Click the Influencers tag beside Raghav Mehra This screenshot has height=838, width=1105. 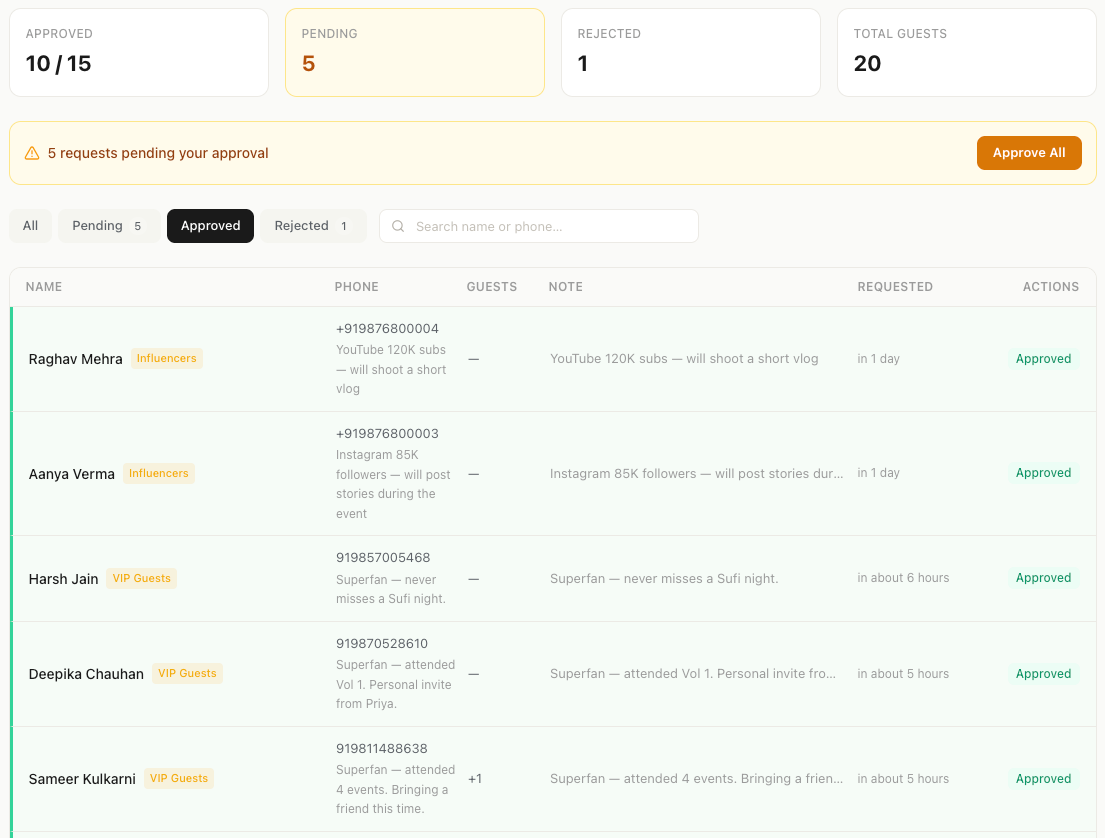pyautogui.click(x=166, y=358)
